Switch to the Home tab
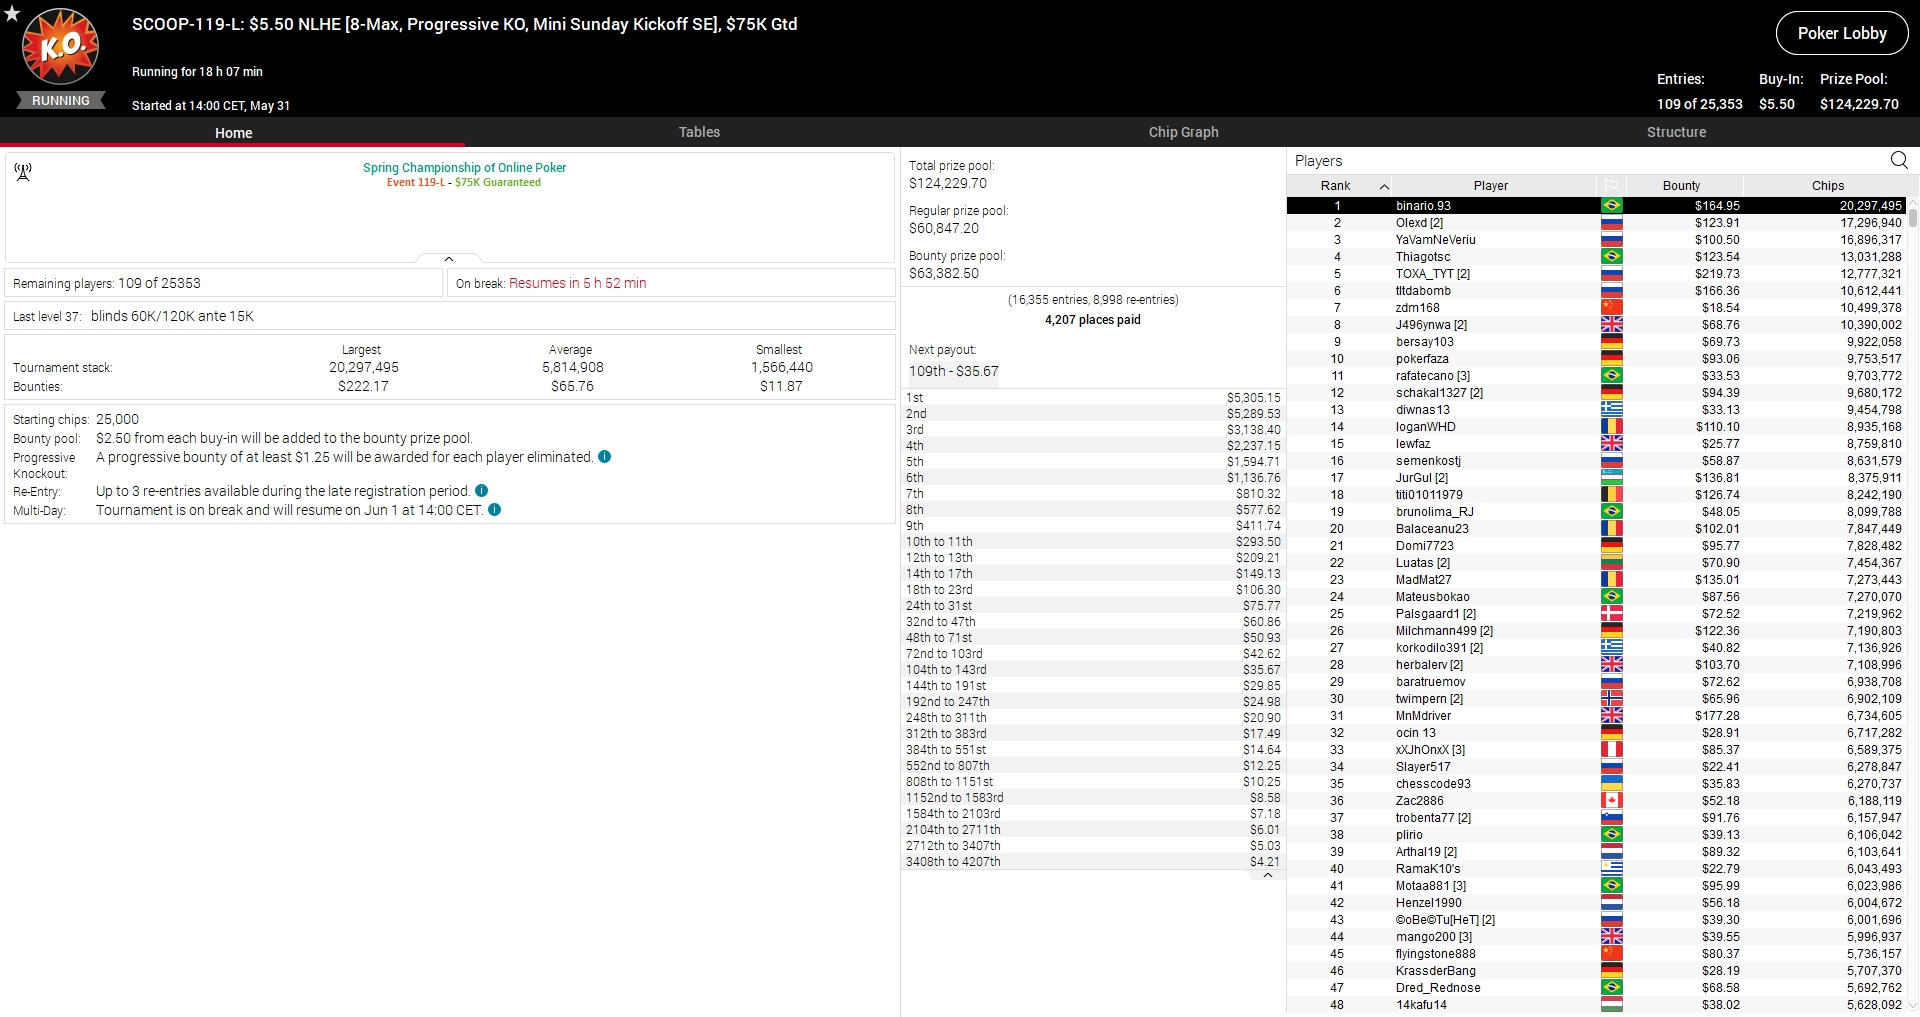 coord(233,132)
